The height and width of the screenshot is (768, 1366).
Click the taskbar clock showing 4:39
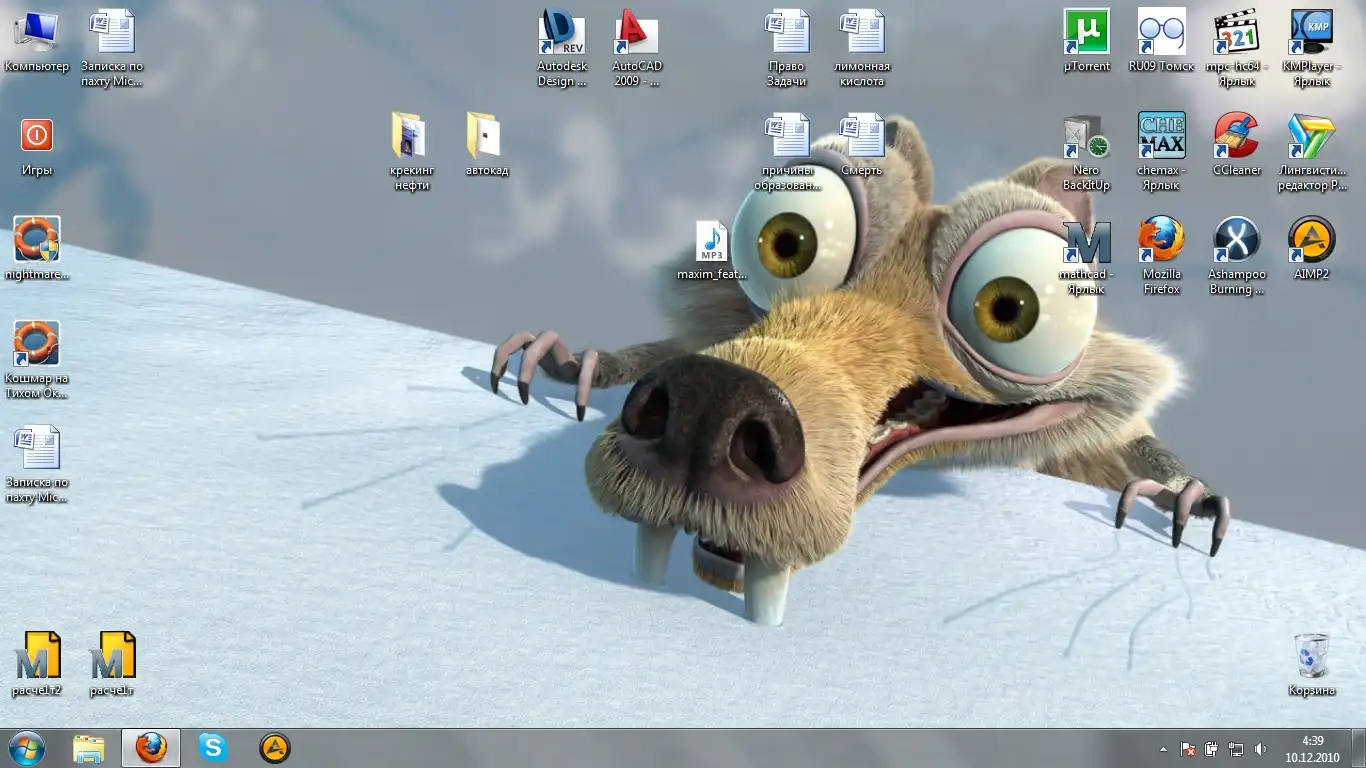point(1312,748)
